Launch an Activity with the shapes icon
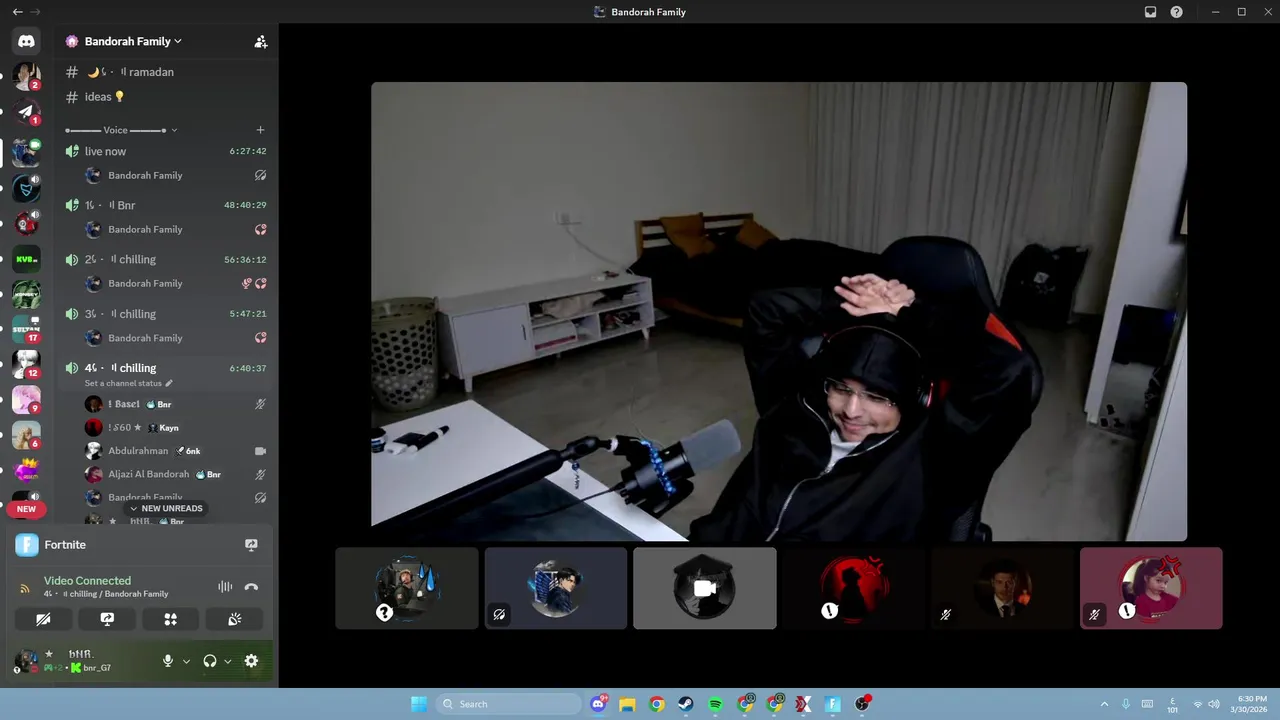Viewport: 1280px width, 720px height. point(170,619)
